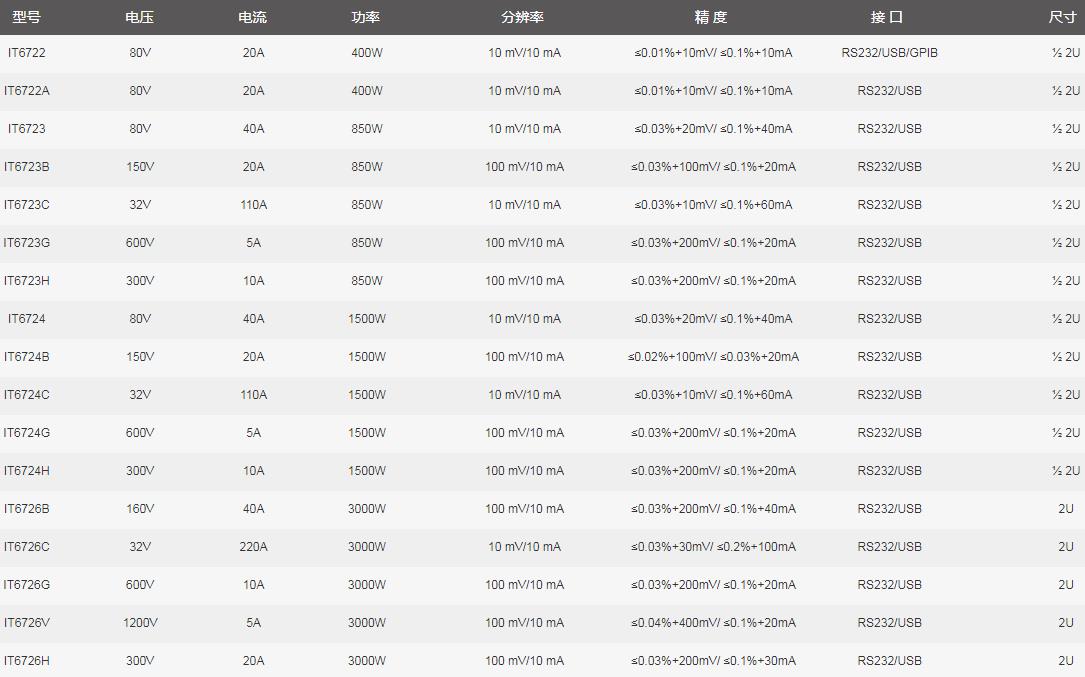Screen dimensions: 1085x677
Task: Select the 精度 column header
Action: [x=711, y=17]
